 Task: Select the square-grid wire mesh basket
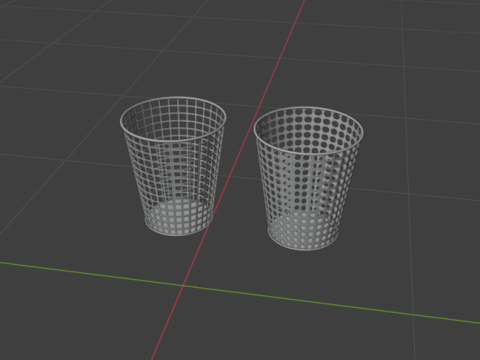(x=173, y=166)
